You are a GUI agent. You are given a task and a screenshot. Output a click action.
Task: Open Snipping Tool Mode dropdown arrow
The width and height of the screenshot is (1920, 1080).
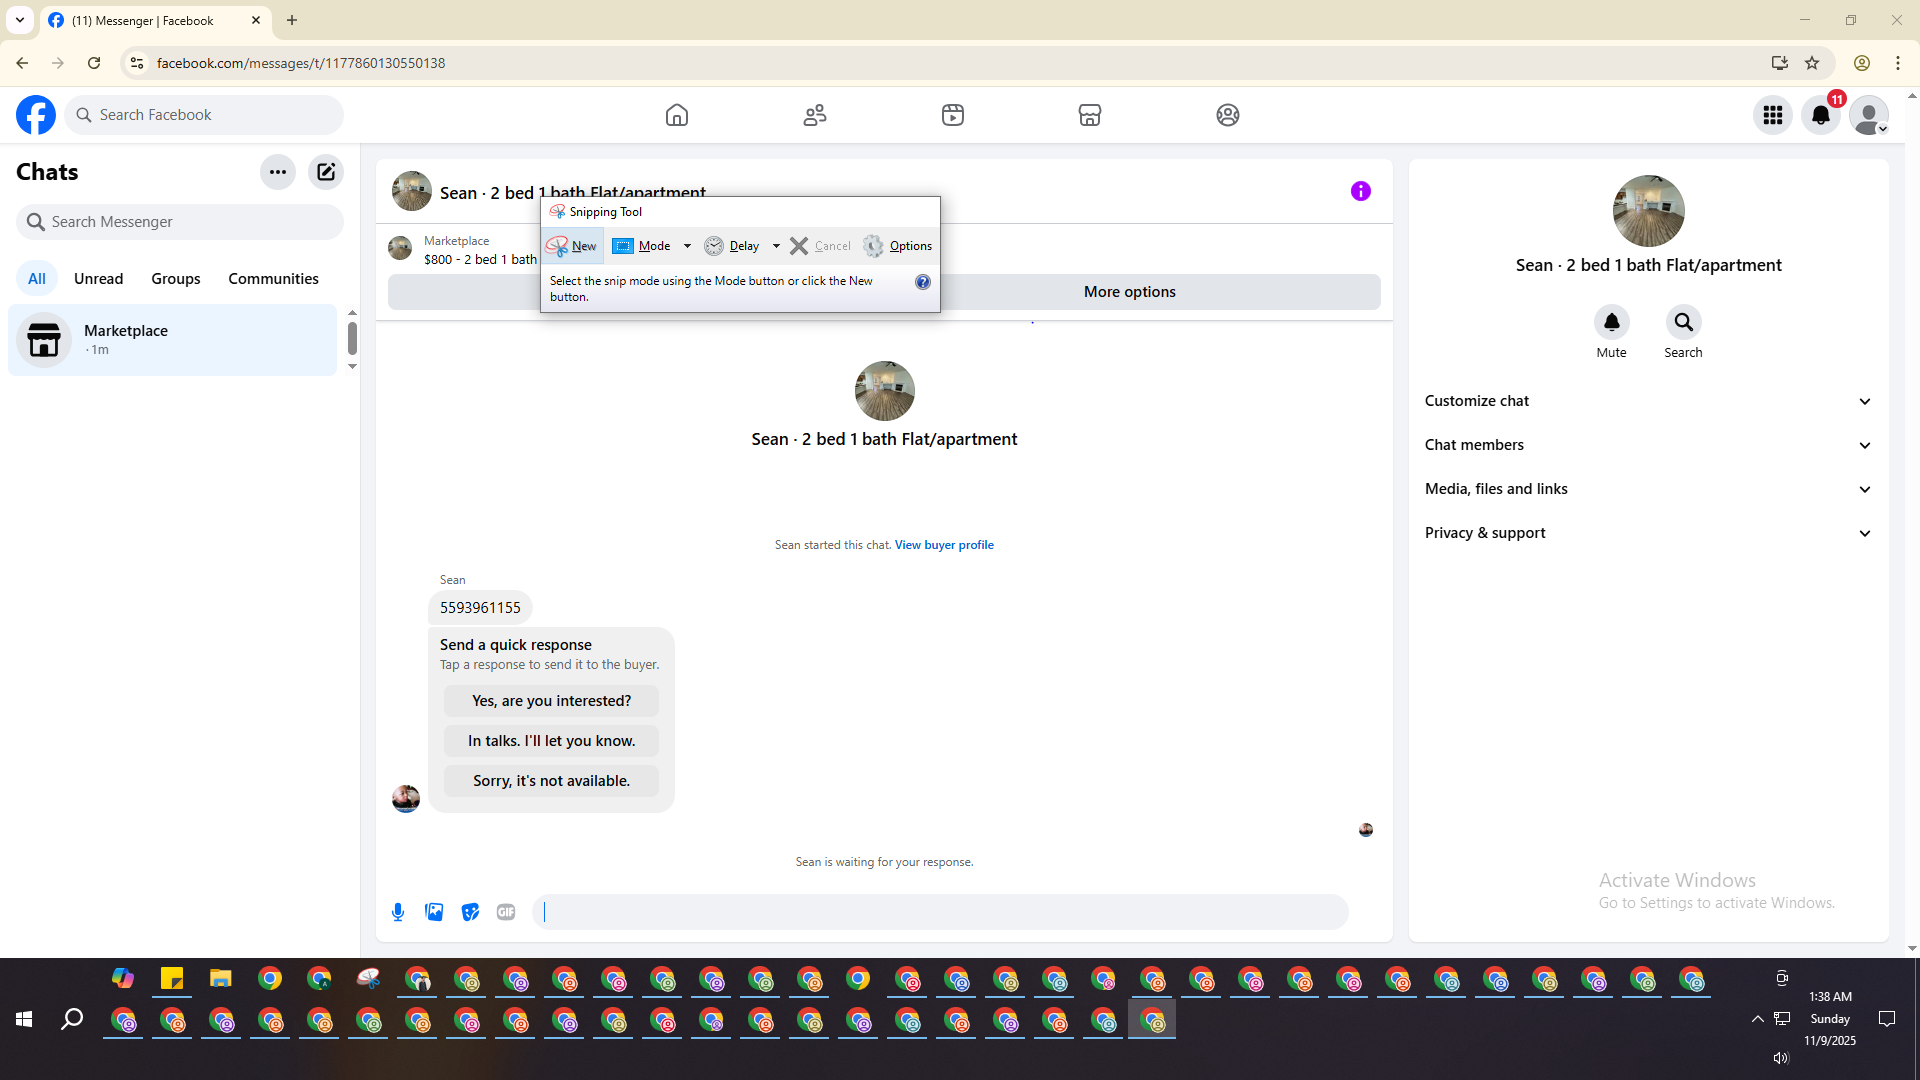pos(687,246)
